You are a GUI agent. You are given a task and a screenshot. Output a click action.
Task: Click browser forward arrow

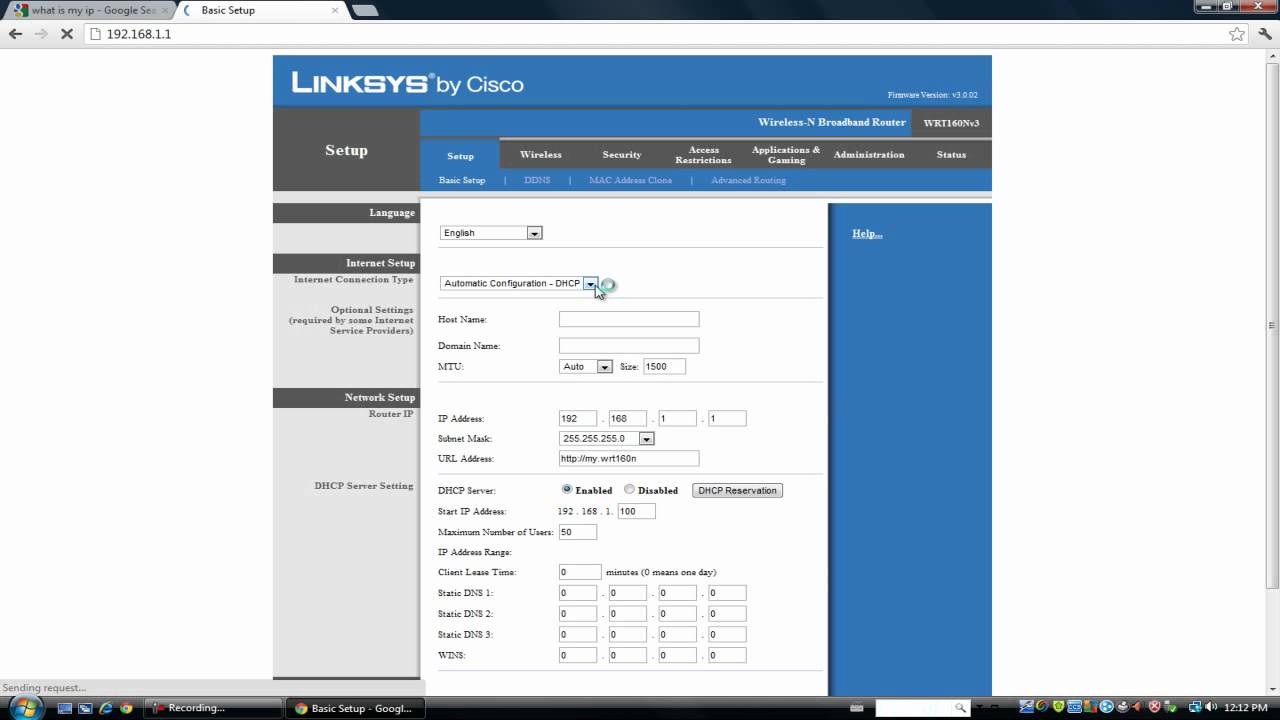(41, 34)
